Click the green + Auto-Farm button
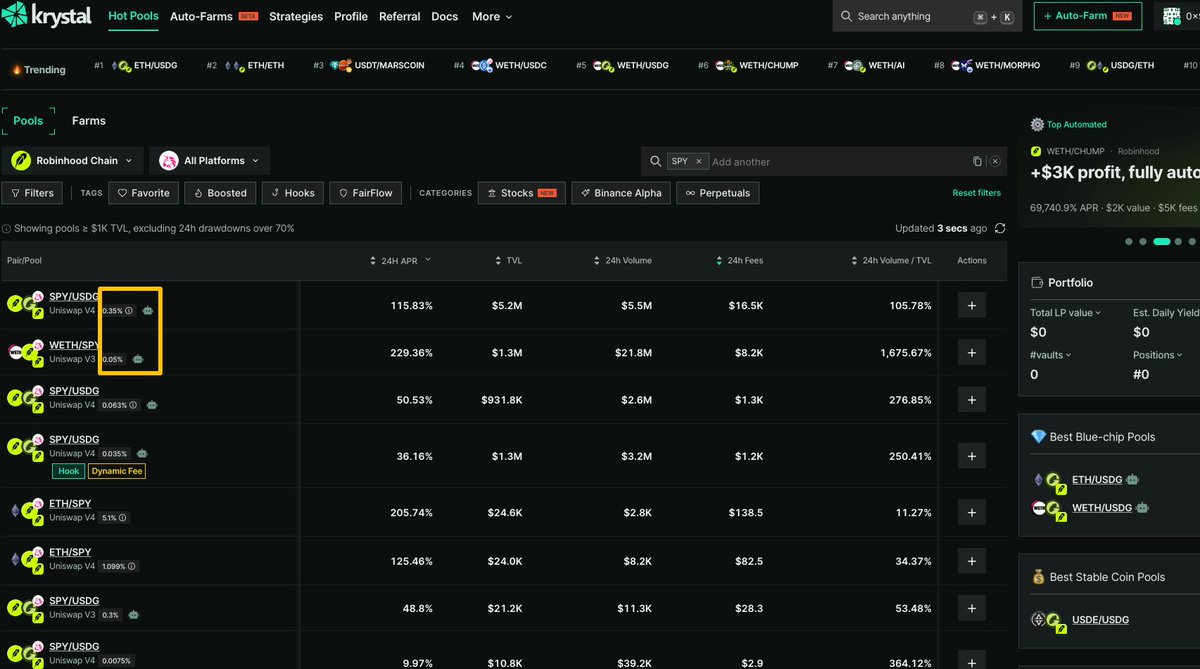 pos(1090,16)
